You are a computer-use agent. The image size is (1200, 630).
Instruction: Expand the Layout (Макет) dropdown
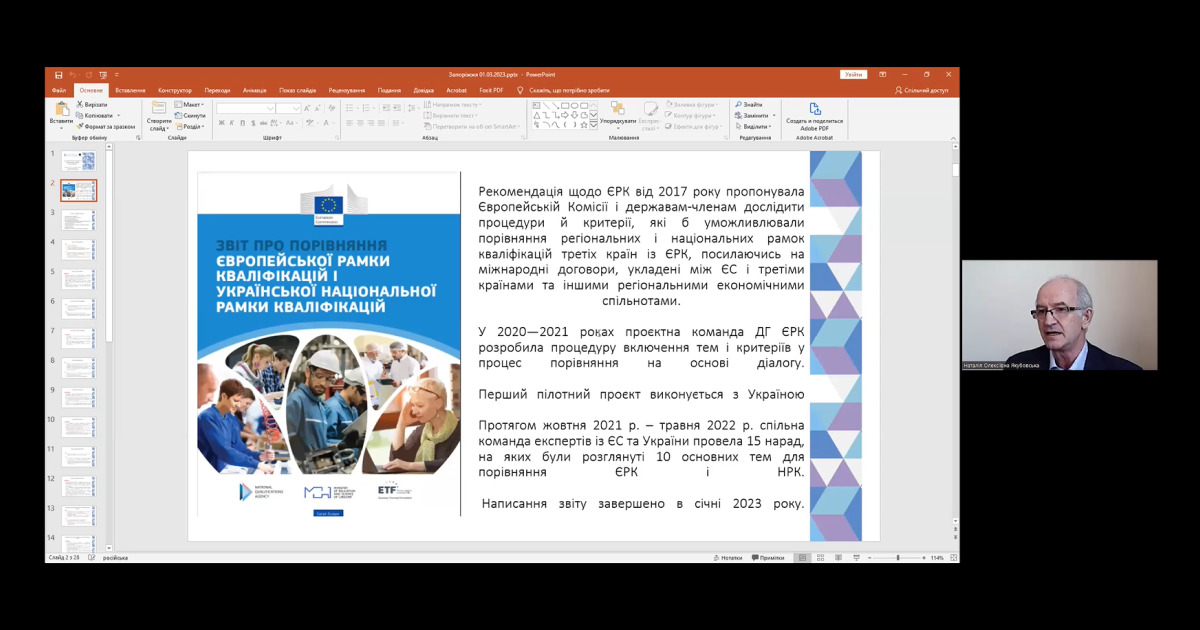point(190,104)
